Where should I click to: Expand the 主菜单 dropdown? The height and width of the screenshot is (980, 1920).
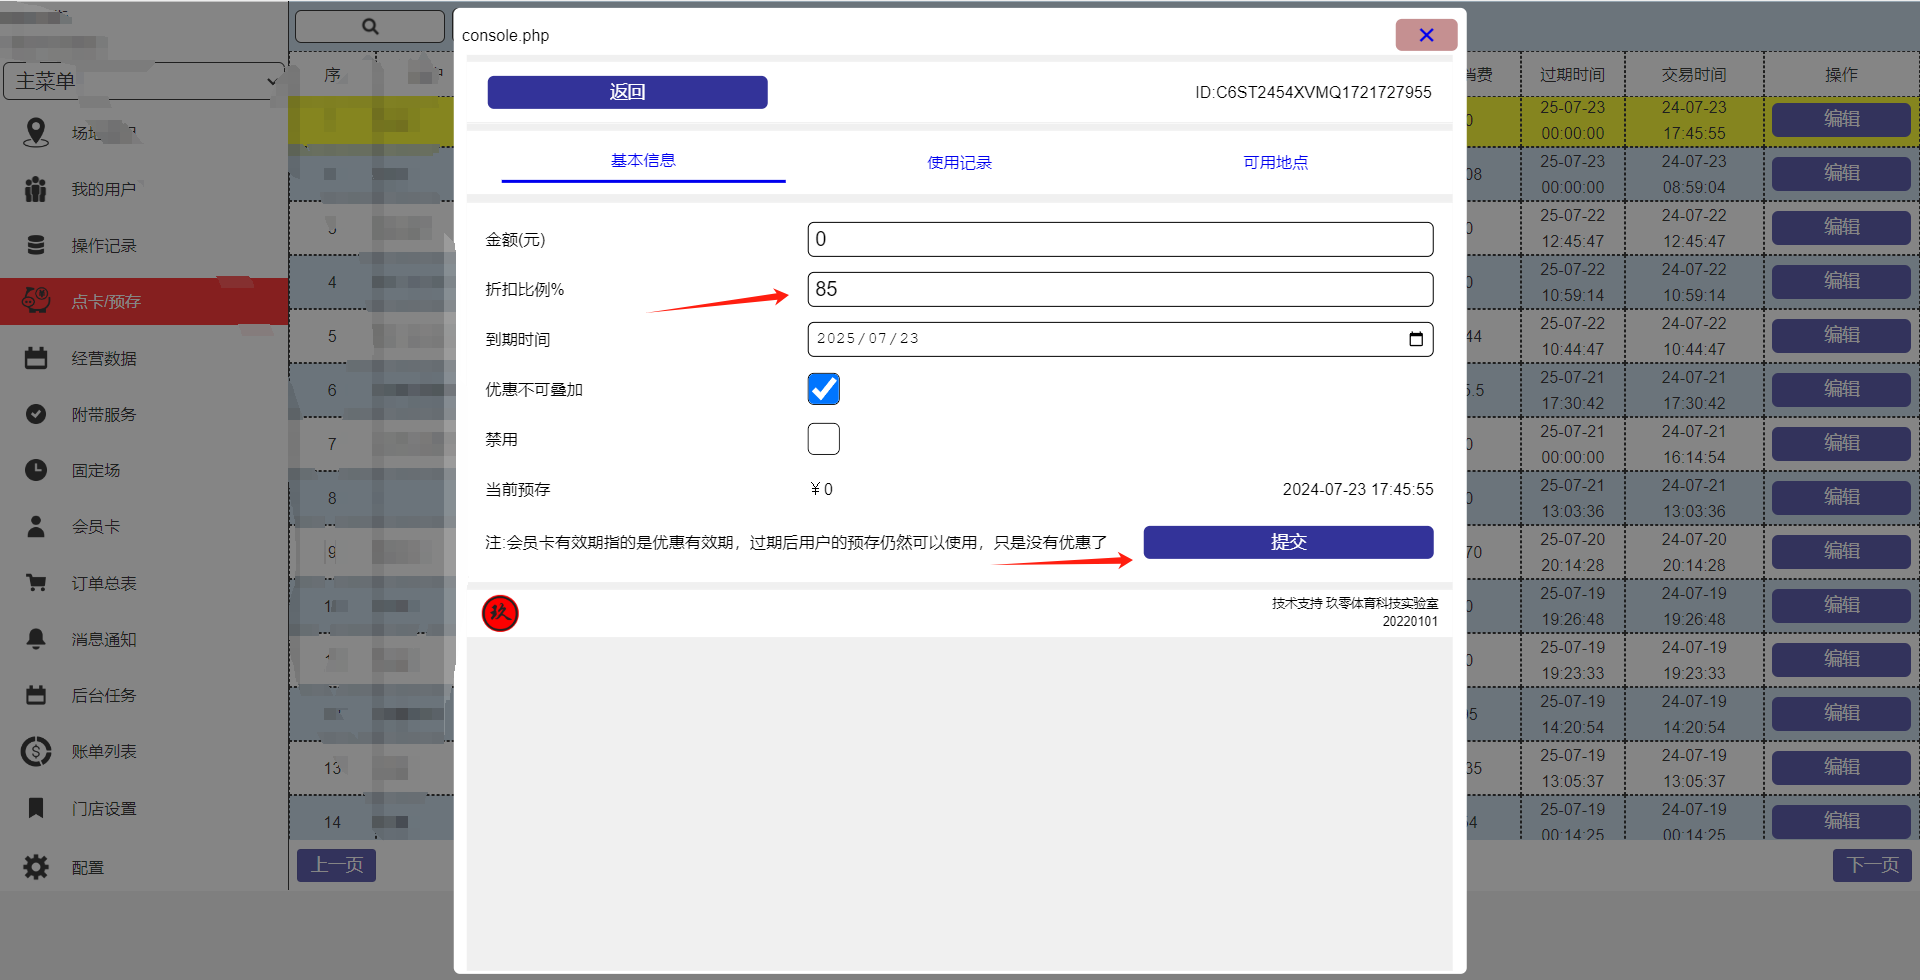144,81
